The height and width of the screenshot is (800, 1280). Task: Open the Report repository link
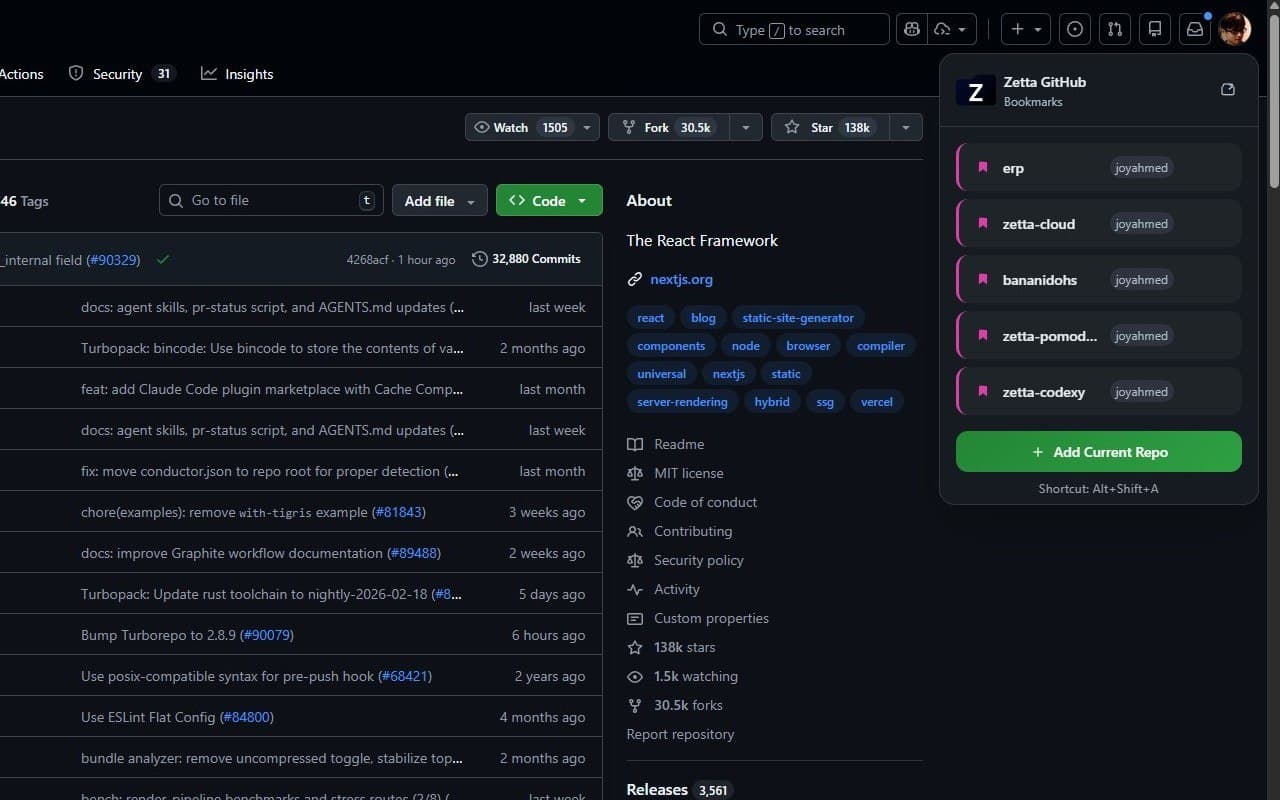(680, 734)
